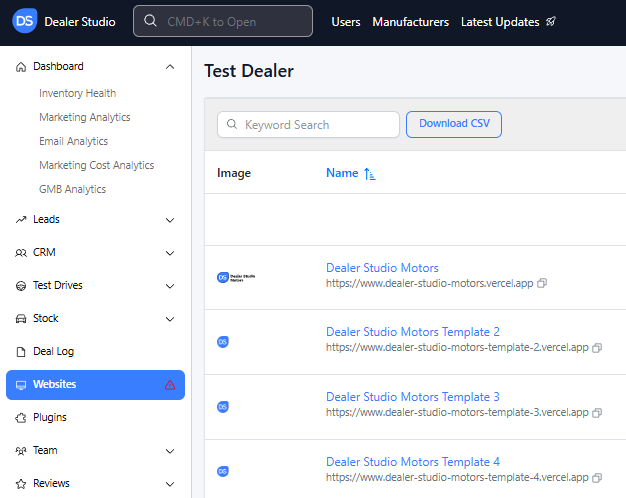This screenshot has width=626, height=498.
Task: Select Inventory Health under Dashboard
Action: [77, 93]
